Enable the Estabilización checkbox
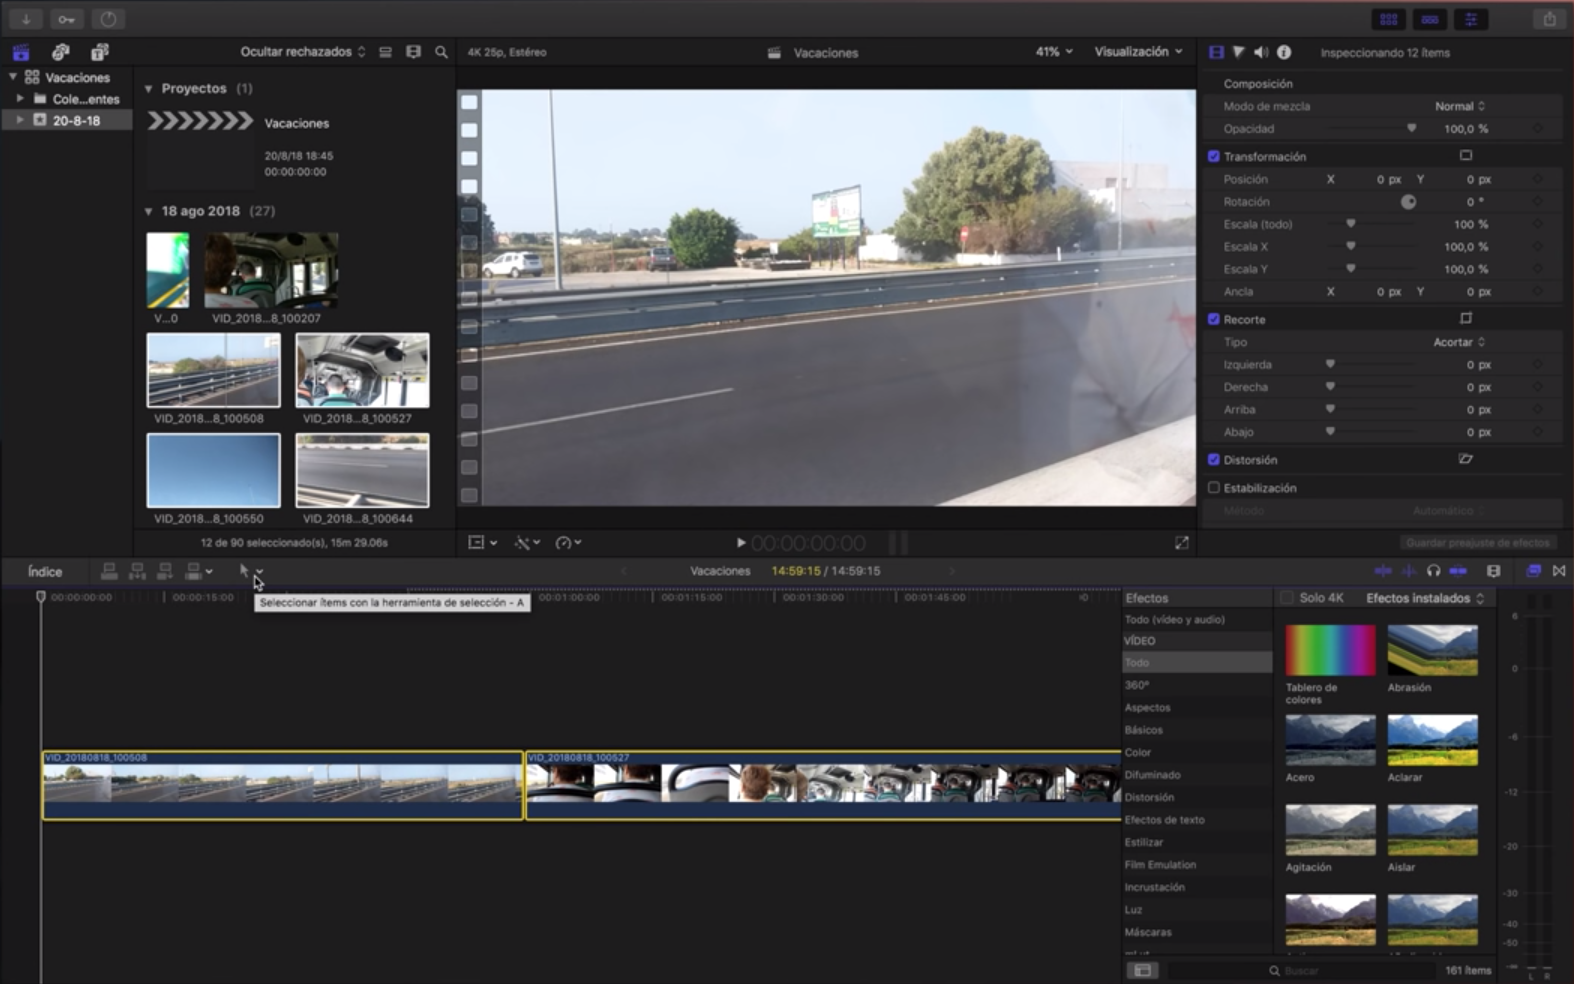 [1214, 488]
